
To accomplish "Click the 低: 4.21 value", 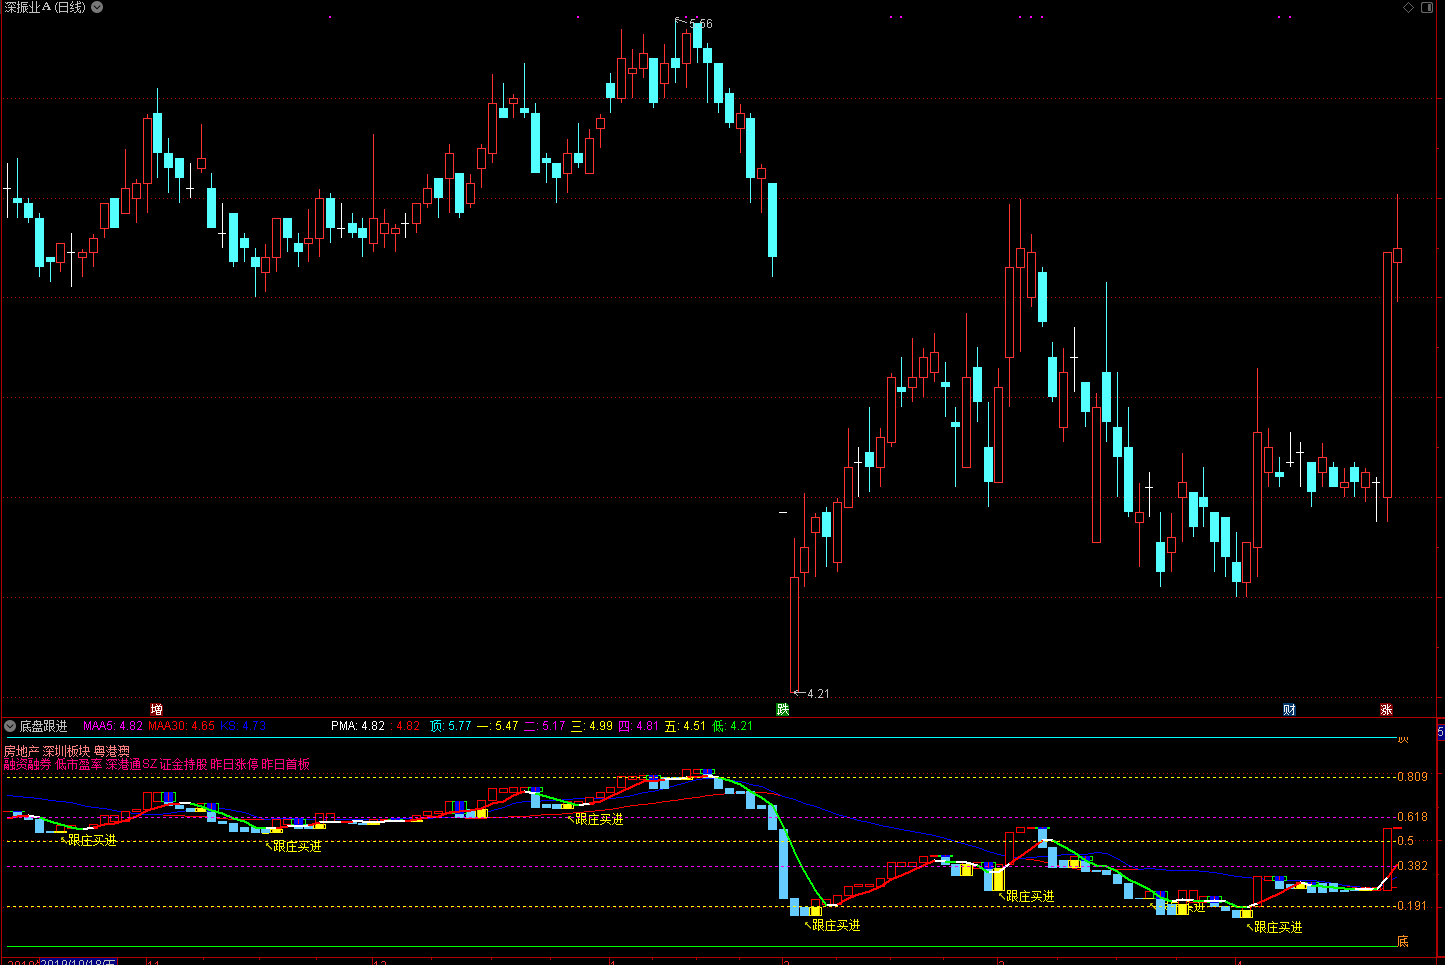I will [x=733, y=726].
